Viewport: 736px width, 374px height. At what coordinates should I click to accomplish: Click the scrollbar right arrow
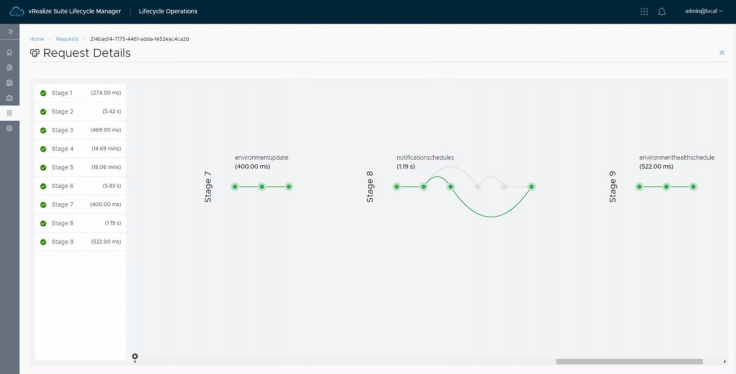pyautogui.click(x=725, y=361)
